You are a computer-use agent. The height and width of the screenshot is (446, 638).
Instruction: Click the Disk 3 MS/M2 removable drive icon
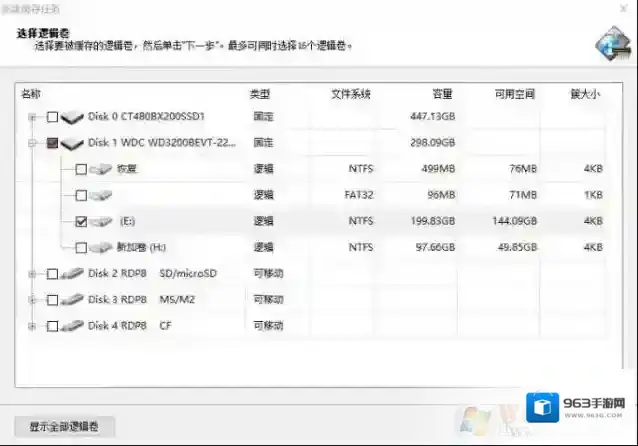point(72,299)
